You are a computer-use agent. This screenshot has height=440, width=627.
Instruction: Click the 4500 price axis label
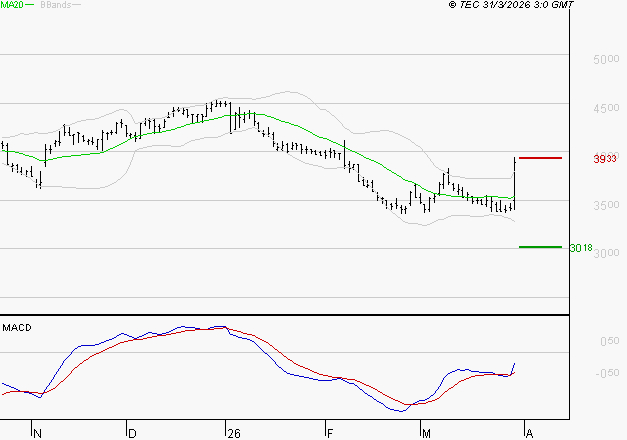coord(606,108)
